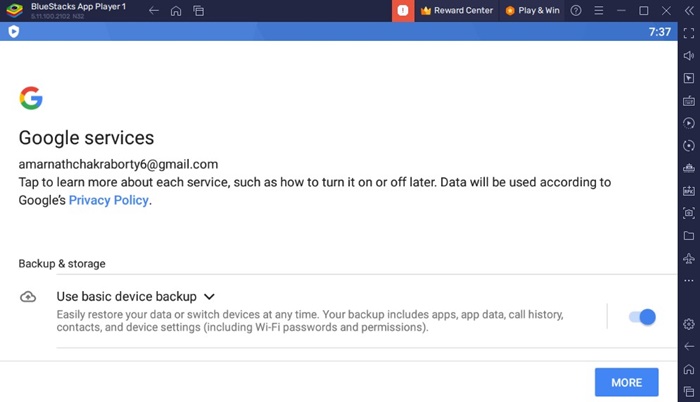This screenshot has width=700, height=402.
Task: Close the BlueStacks window
Action: pos(666,11)
